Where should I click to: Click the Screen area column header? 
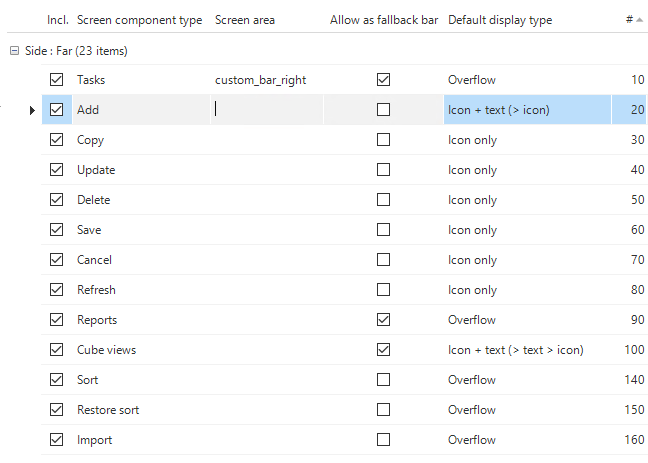[x=245, y=20]
